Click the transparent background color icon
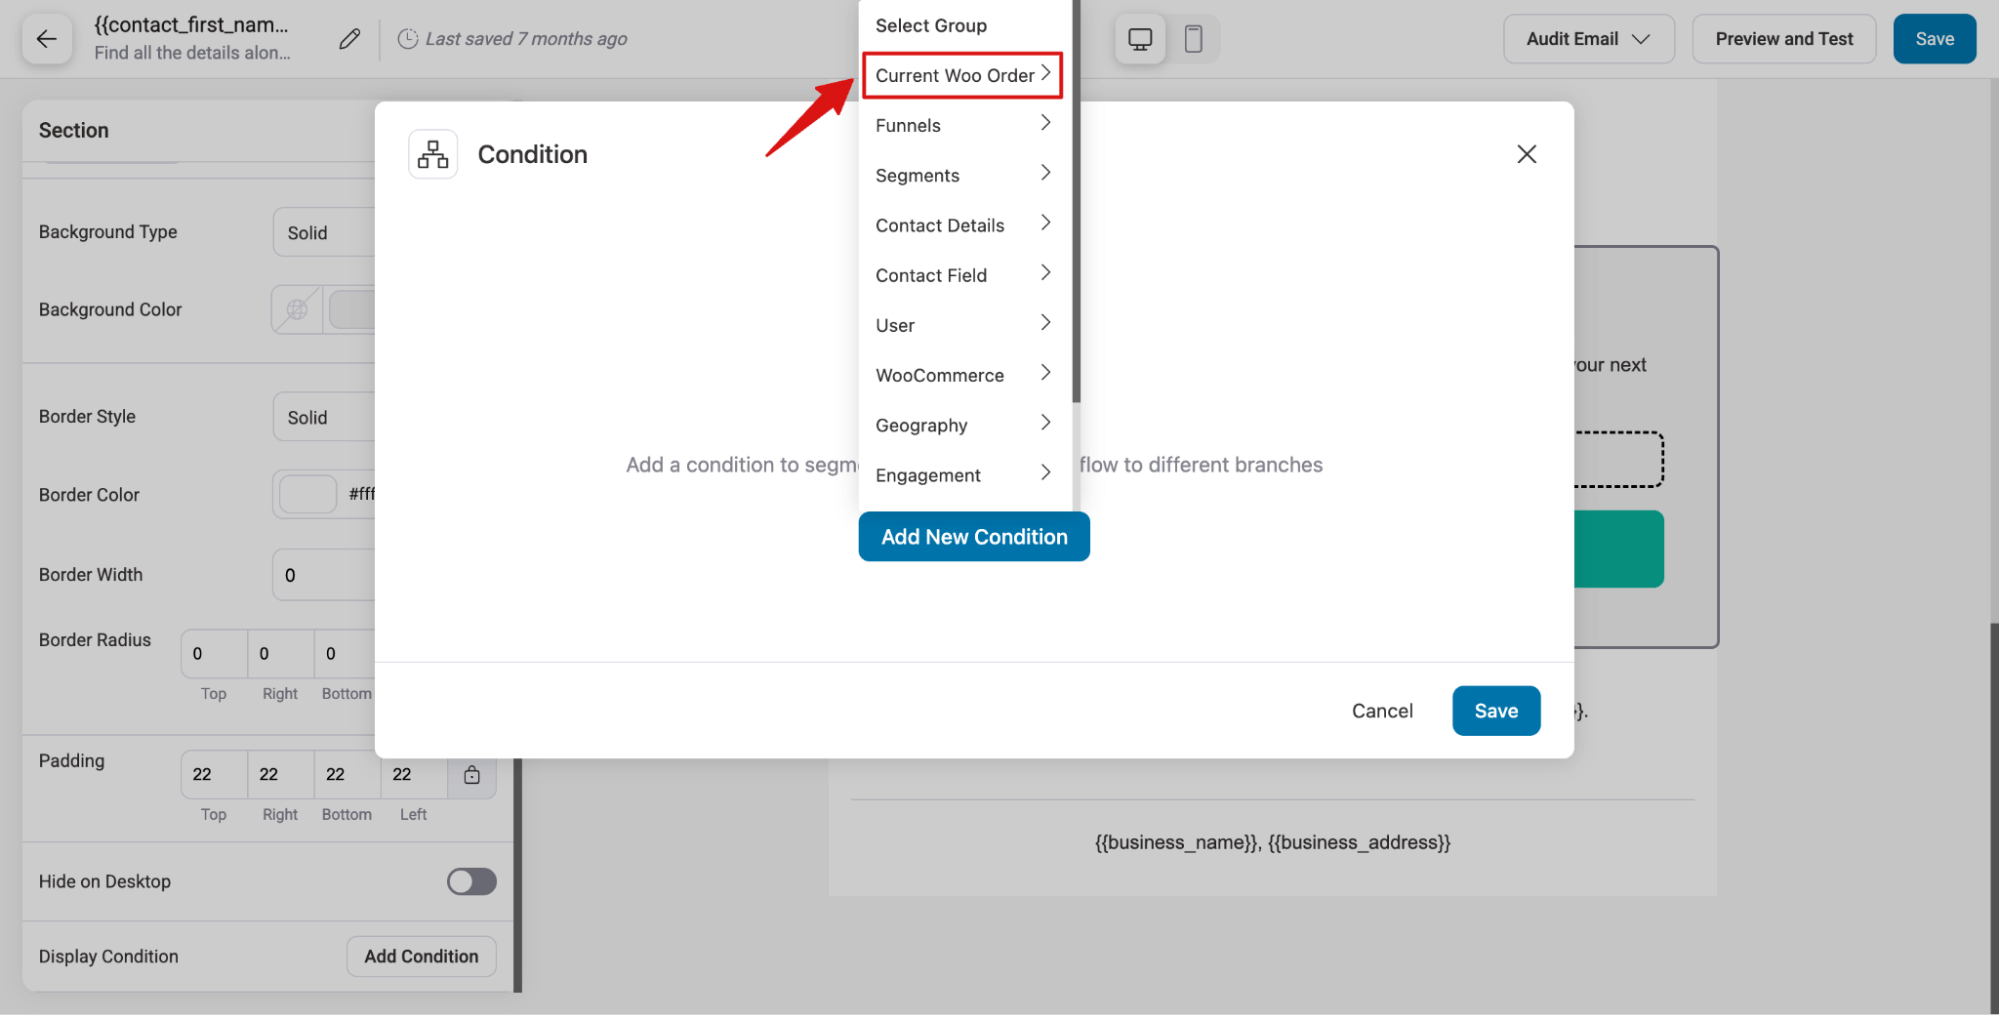Viewport: 1999px width, 1016px height. point(297,310)
